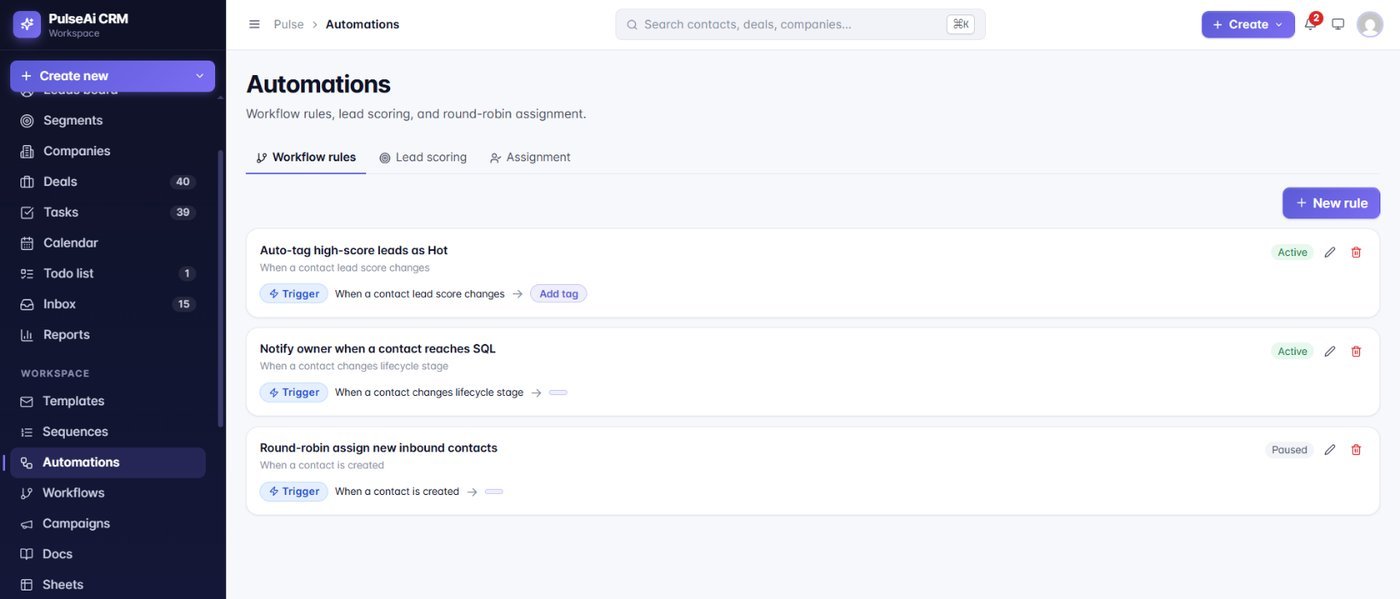Click the sidebar vertical scrollbar

pos(221,288)
